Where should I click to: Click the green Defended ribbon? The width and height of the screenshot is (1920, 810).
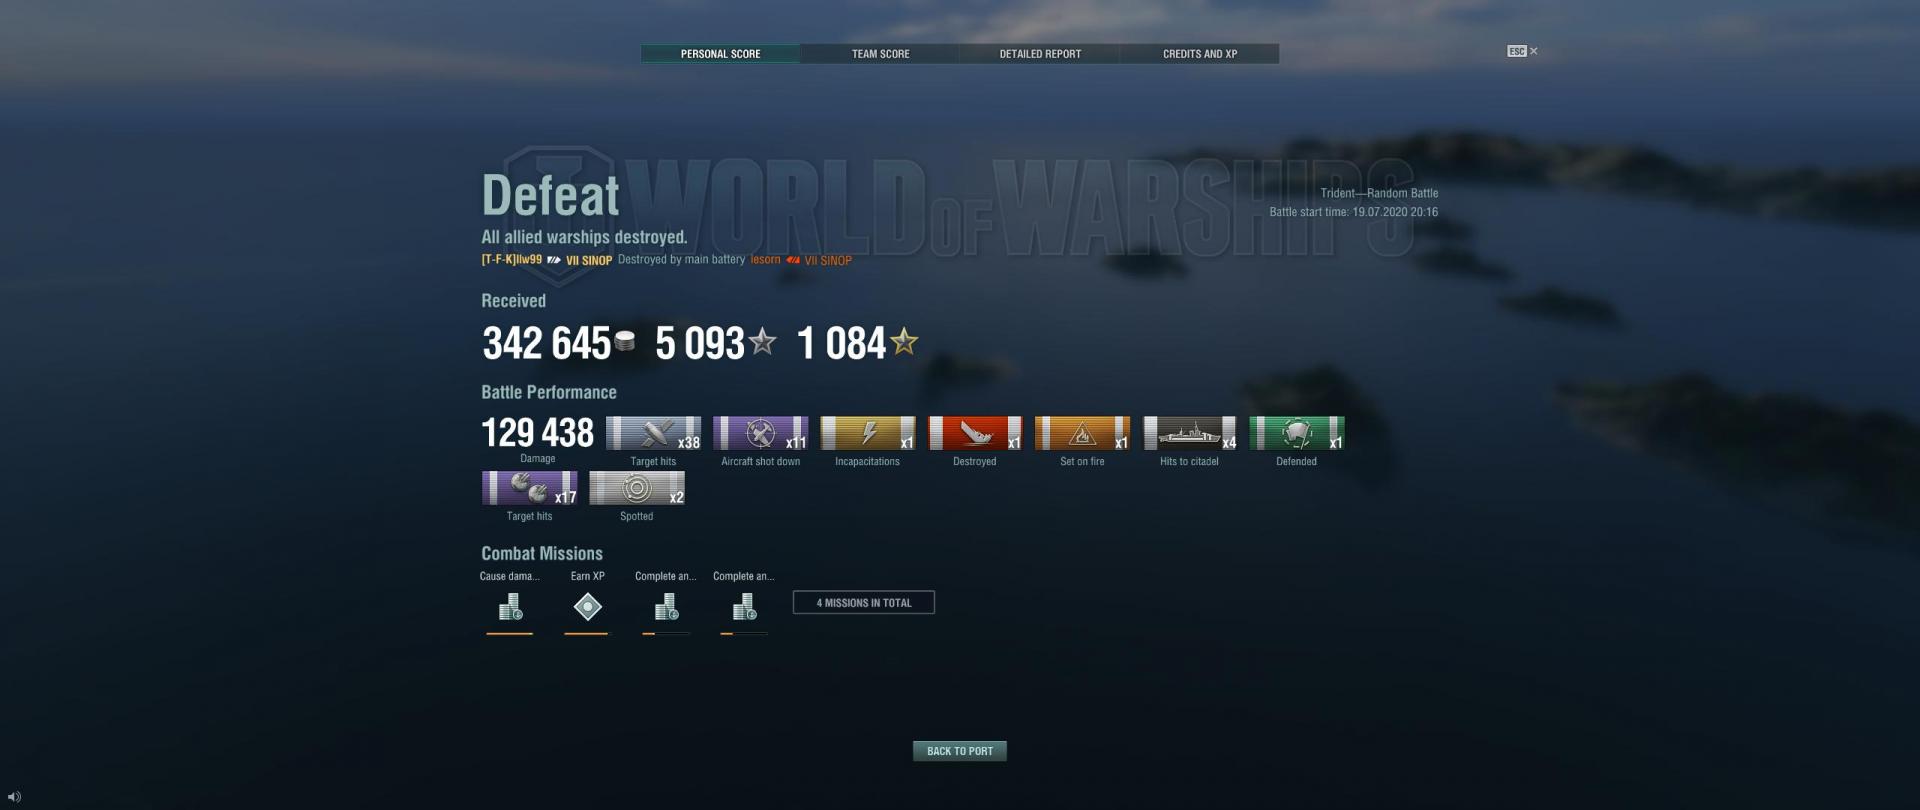coord(1296,433)
